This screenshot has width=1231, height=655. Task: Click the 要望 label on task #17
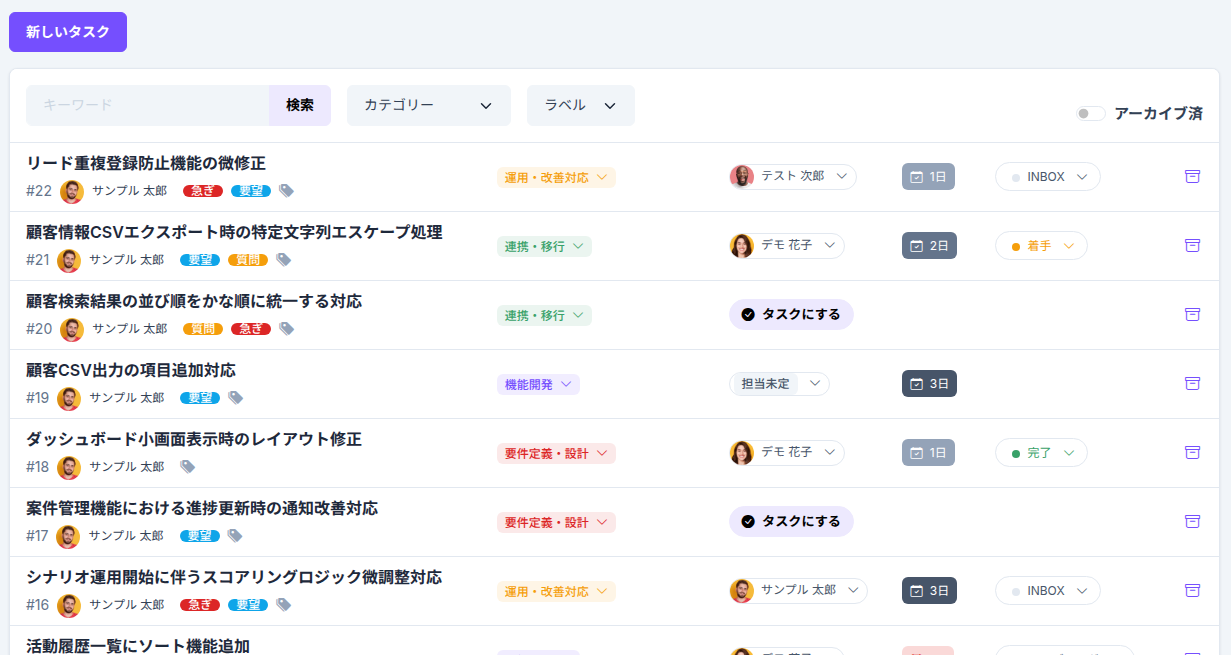200,535
